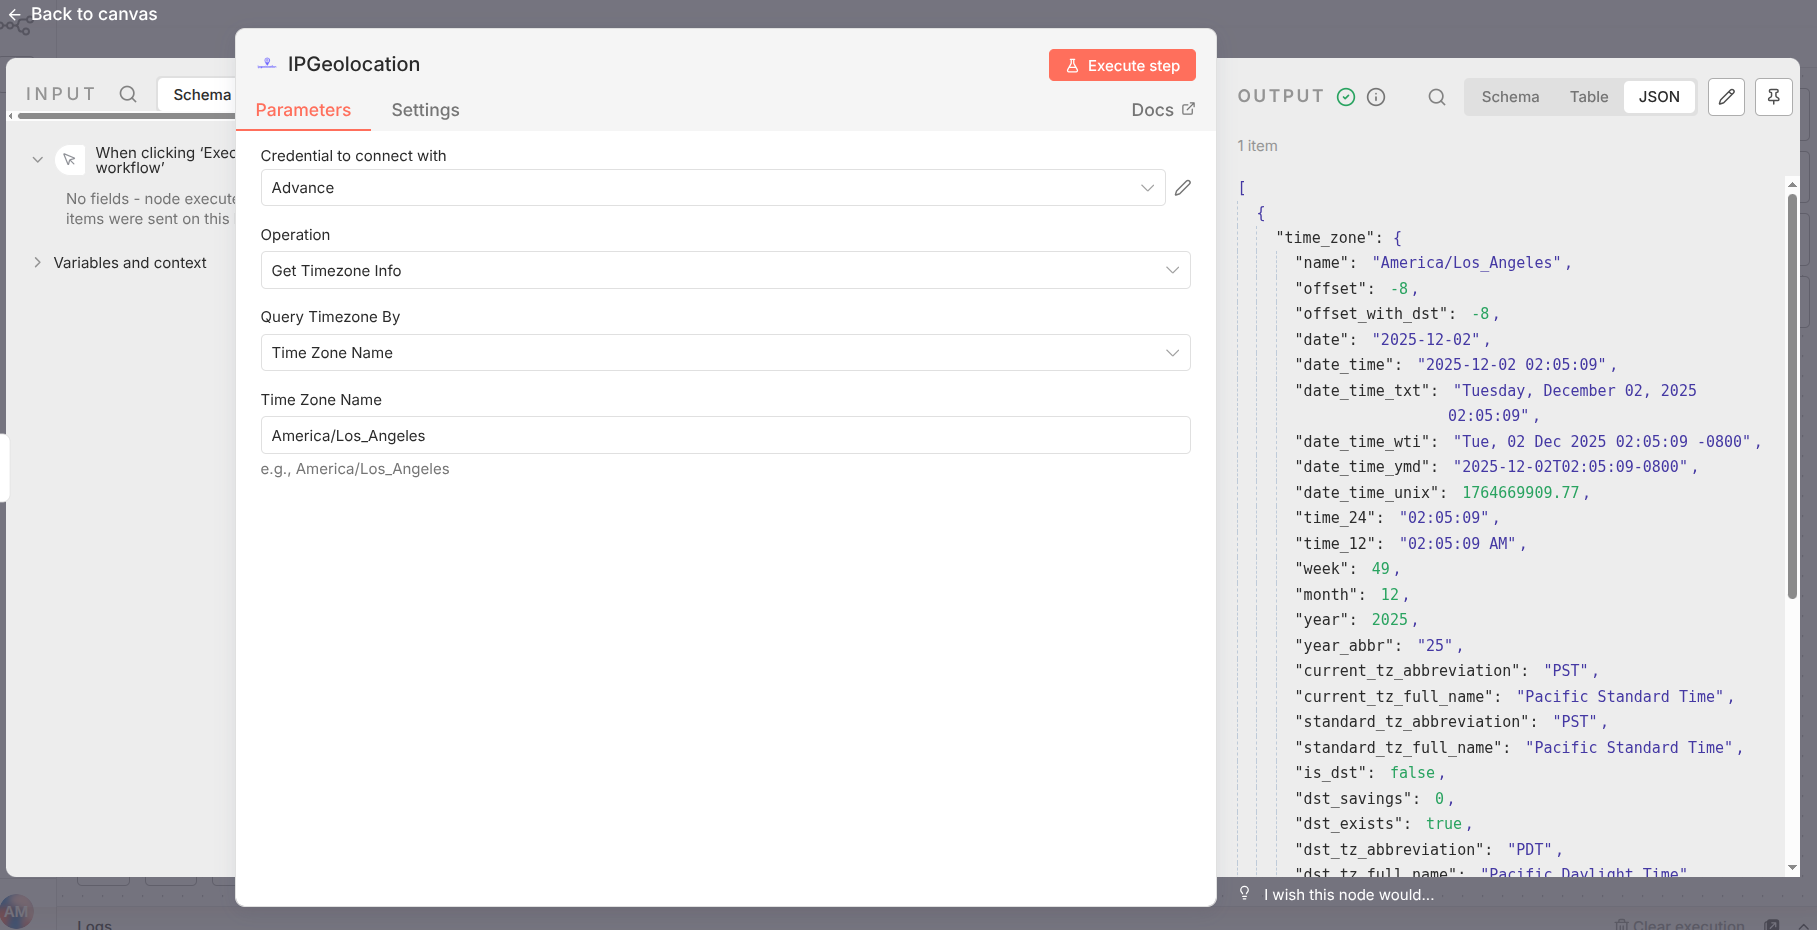The width and height of the screenshot is (1817, 930).
Task: Click the green output success checkmark icon
Action: pyautogui.click(x=1346, y=97)
